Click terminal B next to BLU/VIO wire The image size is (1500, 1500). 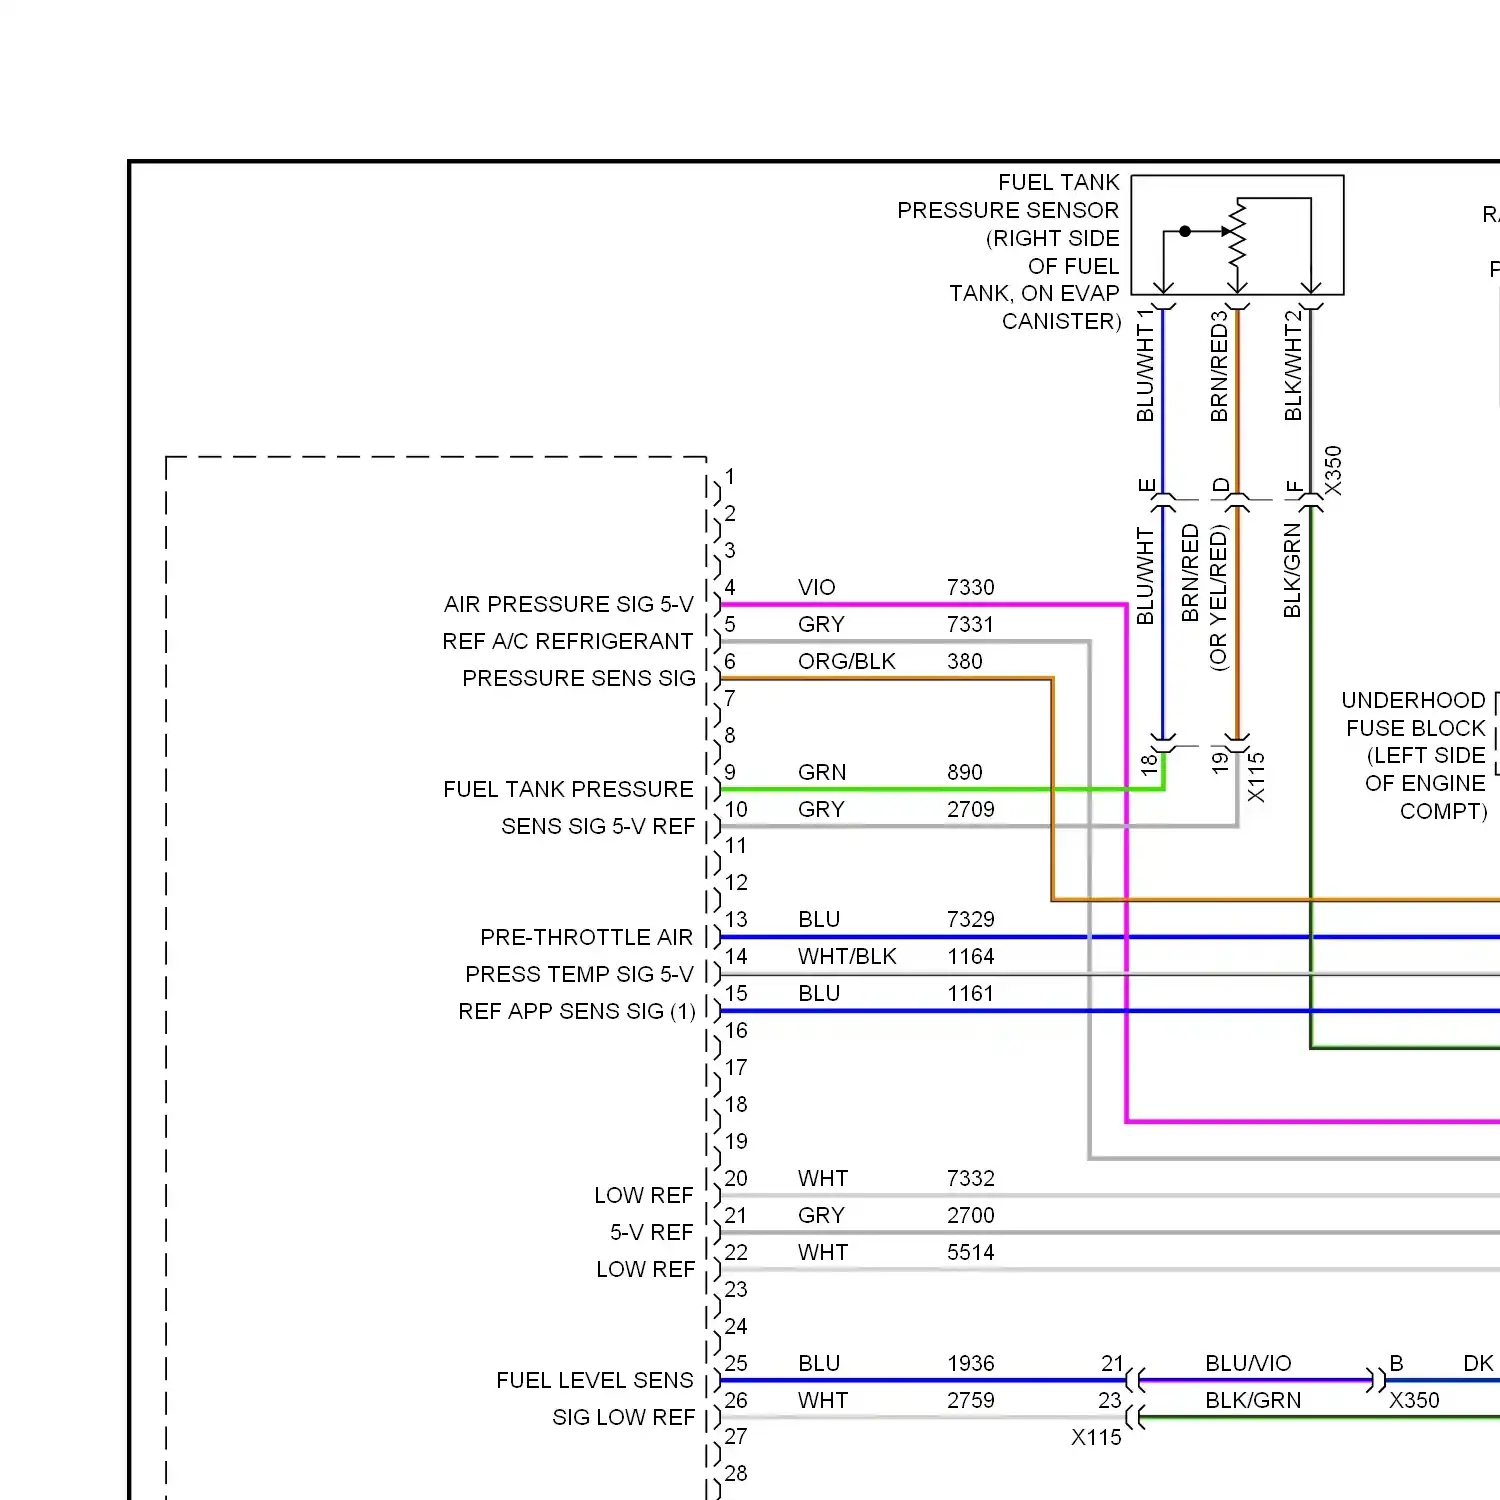(x=1396, y=1363)
